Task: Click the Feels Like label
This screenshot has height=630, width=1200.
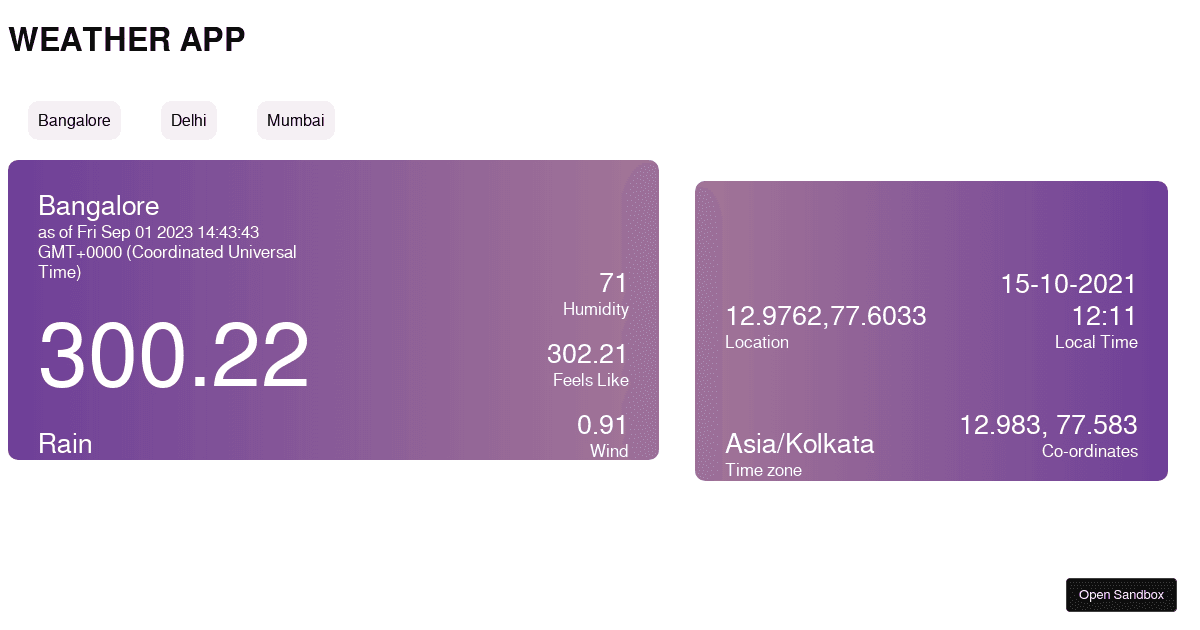Action: click(591, 380)
